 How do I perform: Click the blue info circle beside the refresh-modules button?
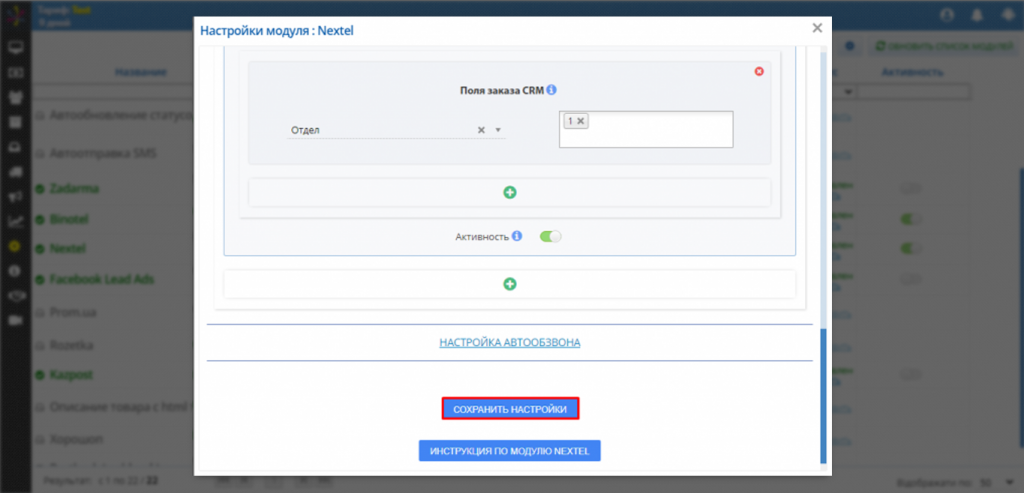pos(850,46)
